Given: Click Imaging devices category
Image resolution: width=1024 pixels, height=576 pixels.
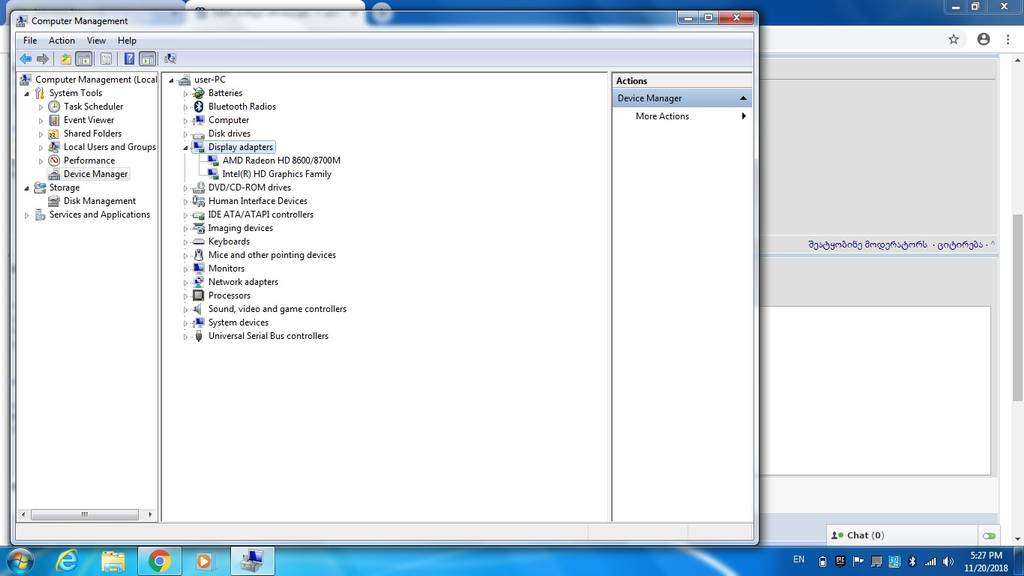Looking at the screenshot, I should [x=240, y=228].
